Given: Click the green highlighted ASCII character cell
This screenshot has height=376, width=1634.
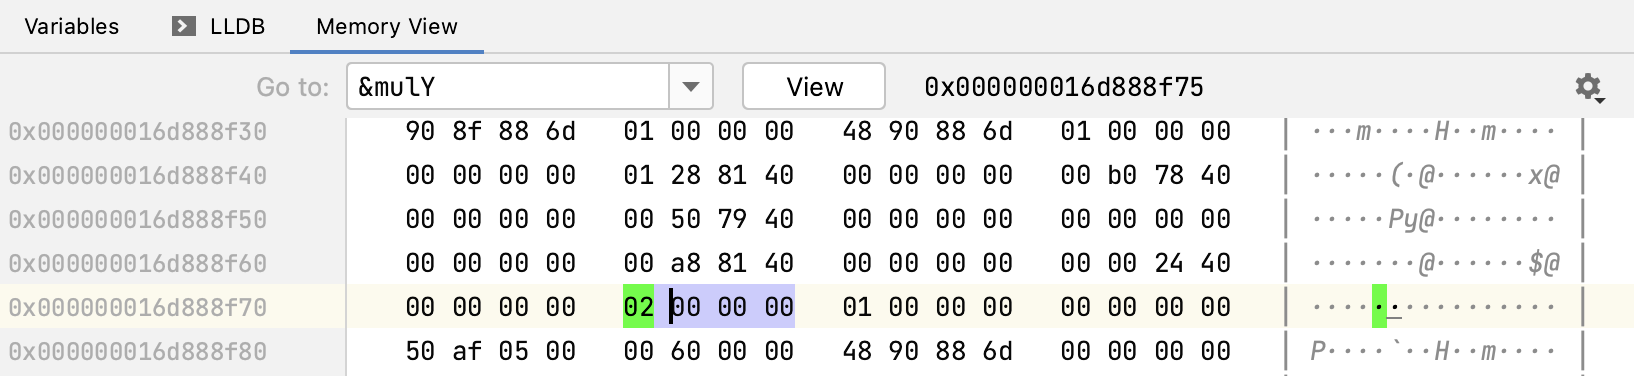Looking at the screenshot, I should pos(1380,307).
